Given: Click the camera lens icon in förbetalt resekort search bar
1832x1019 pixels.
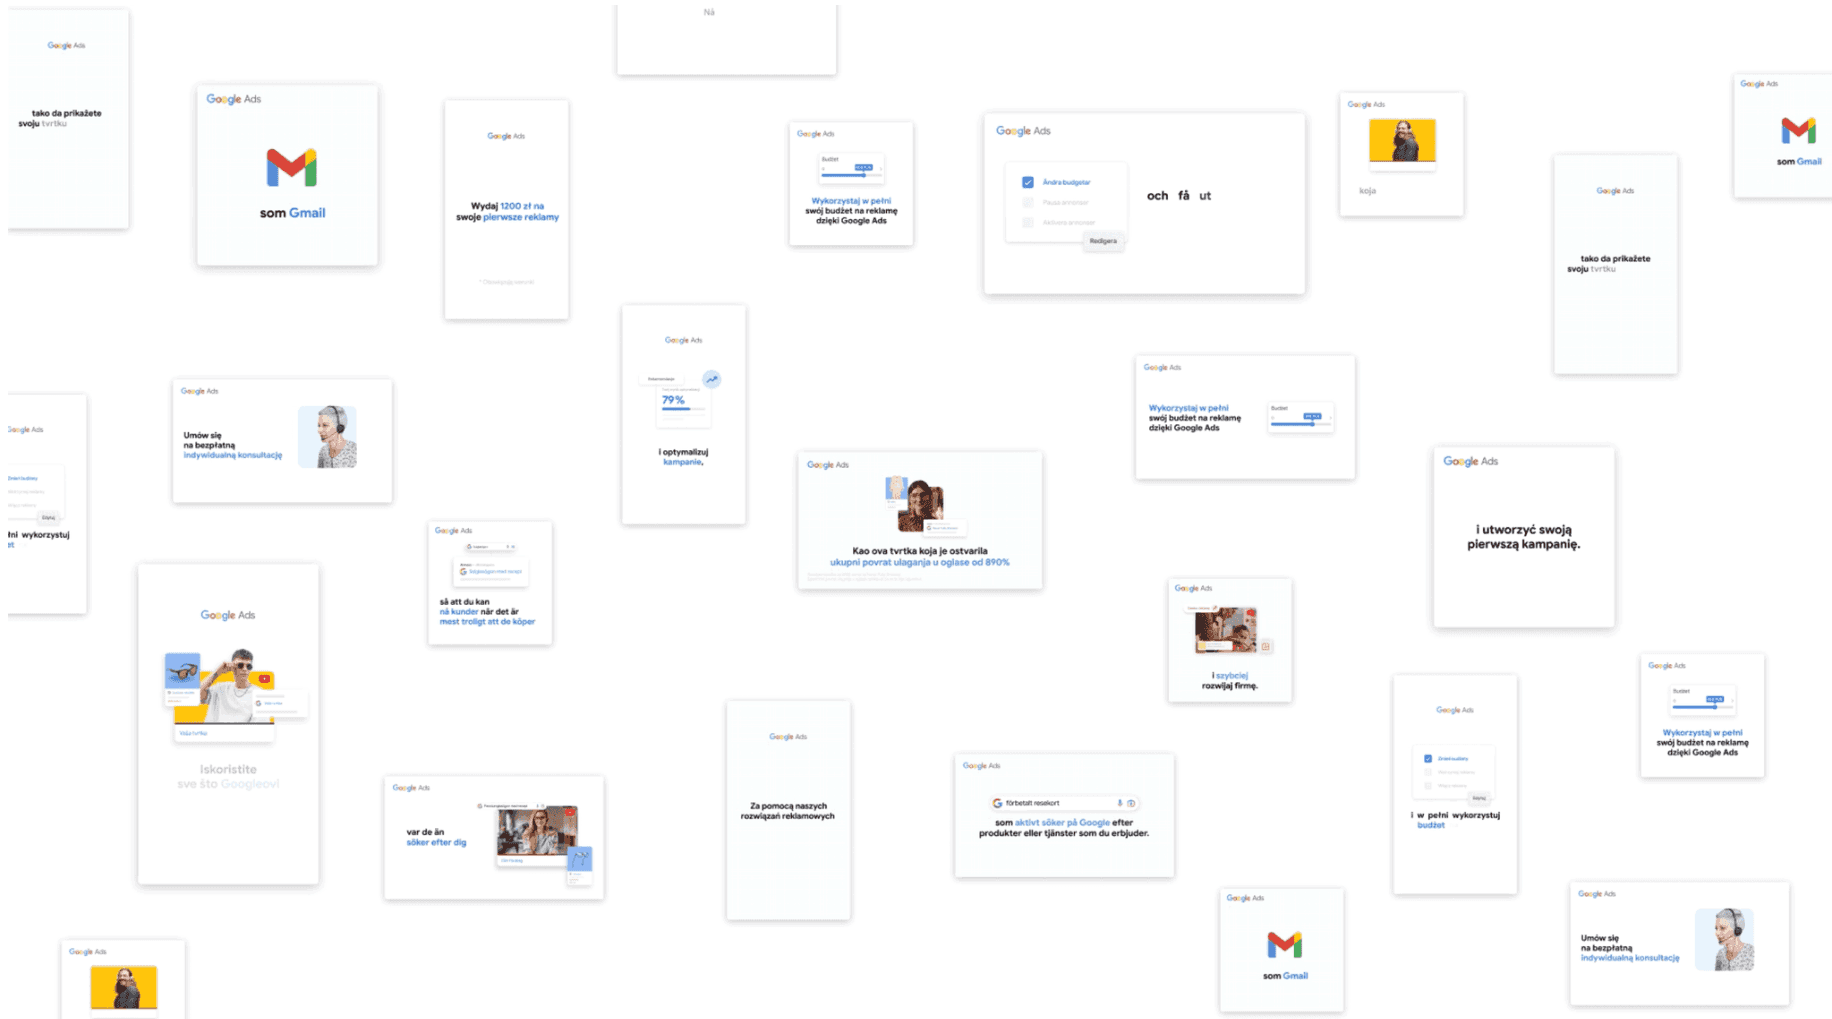Looking at the screenshot, I should (x=1131, y=803).
